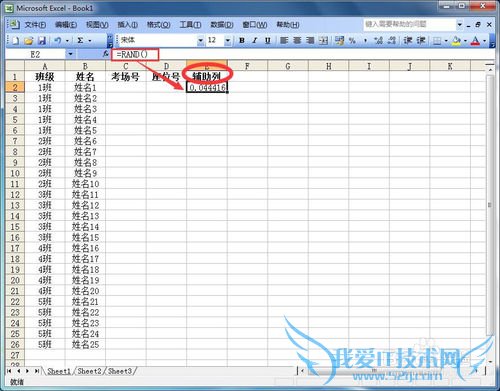Select cell containing 姓名25

85,344
